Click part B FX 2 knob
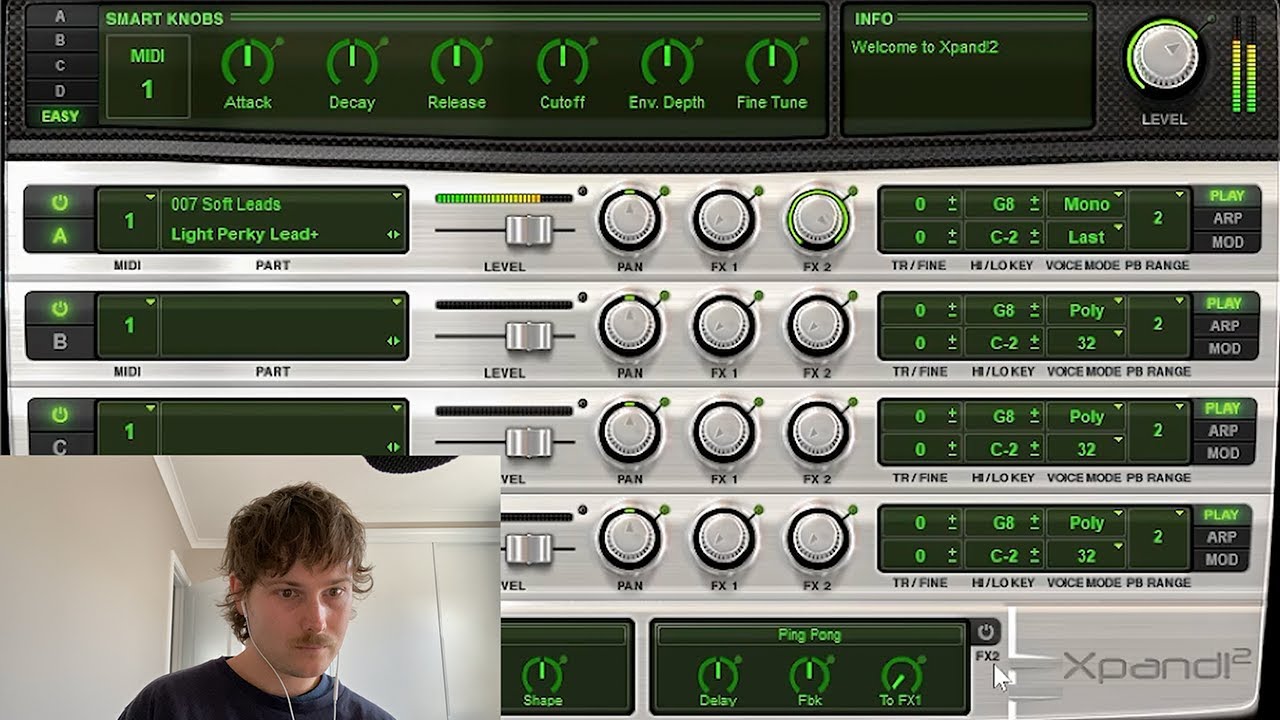This screenshot has height=720, width=1280. [x=818, y=326]
